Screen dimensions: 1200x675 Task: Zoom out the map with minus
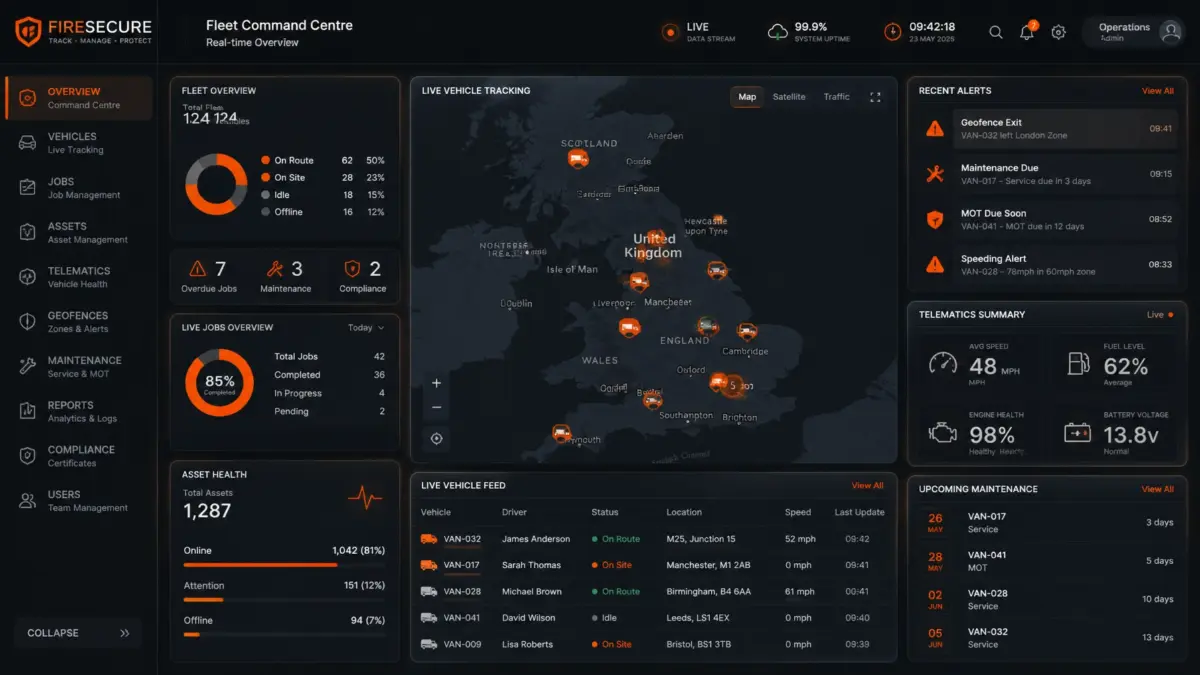(x=437, y=408)
